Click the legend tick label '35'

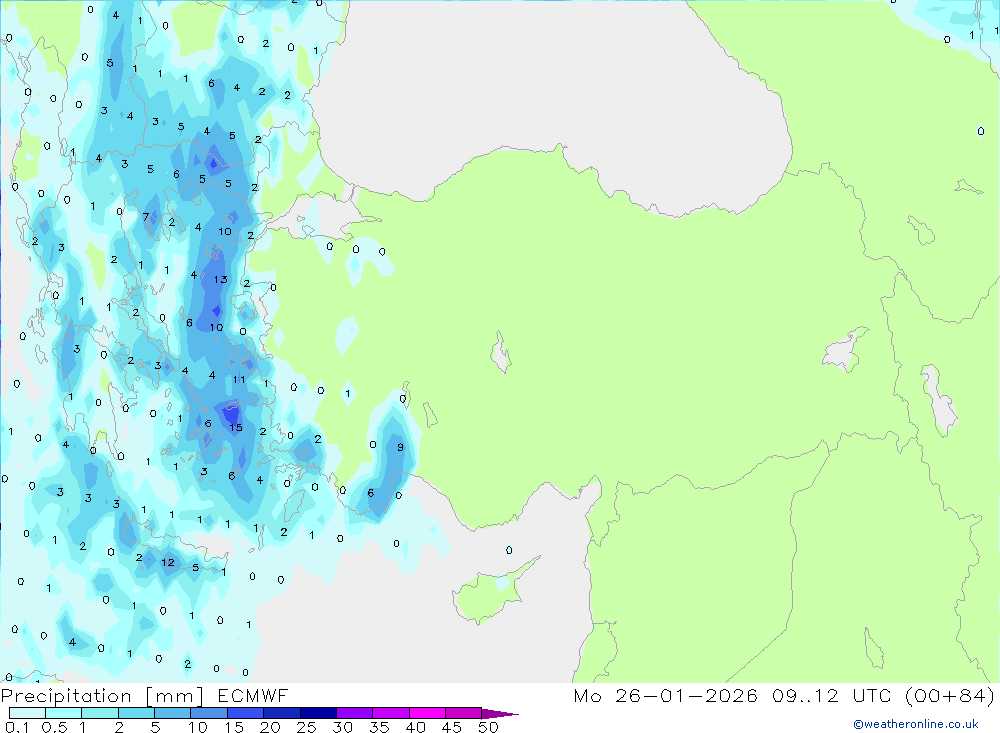click(379, 727)
